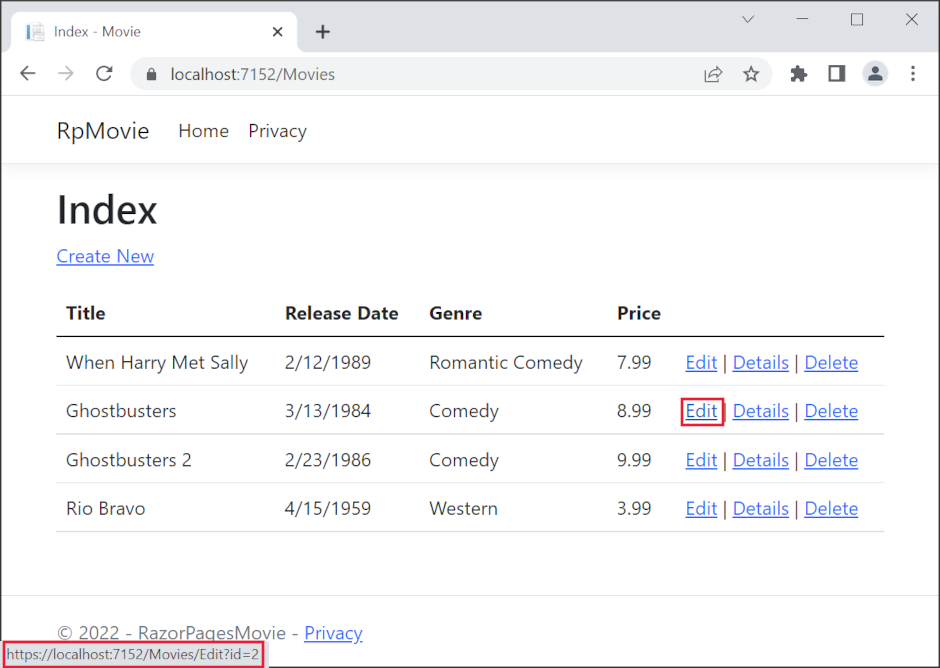940x668 pixels.
Task: Open the tab search dropdown arrow
Action: 748,19
